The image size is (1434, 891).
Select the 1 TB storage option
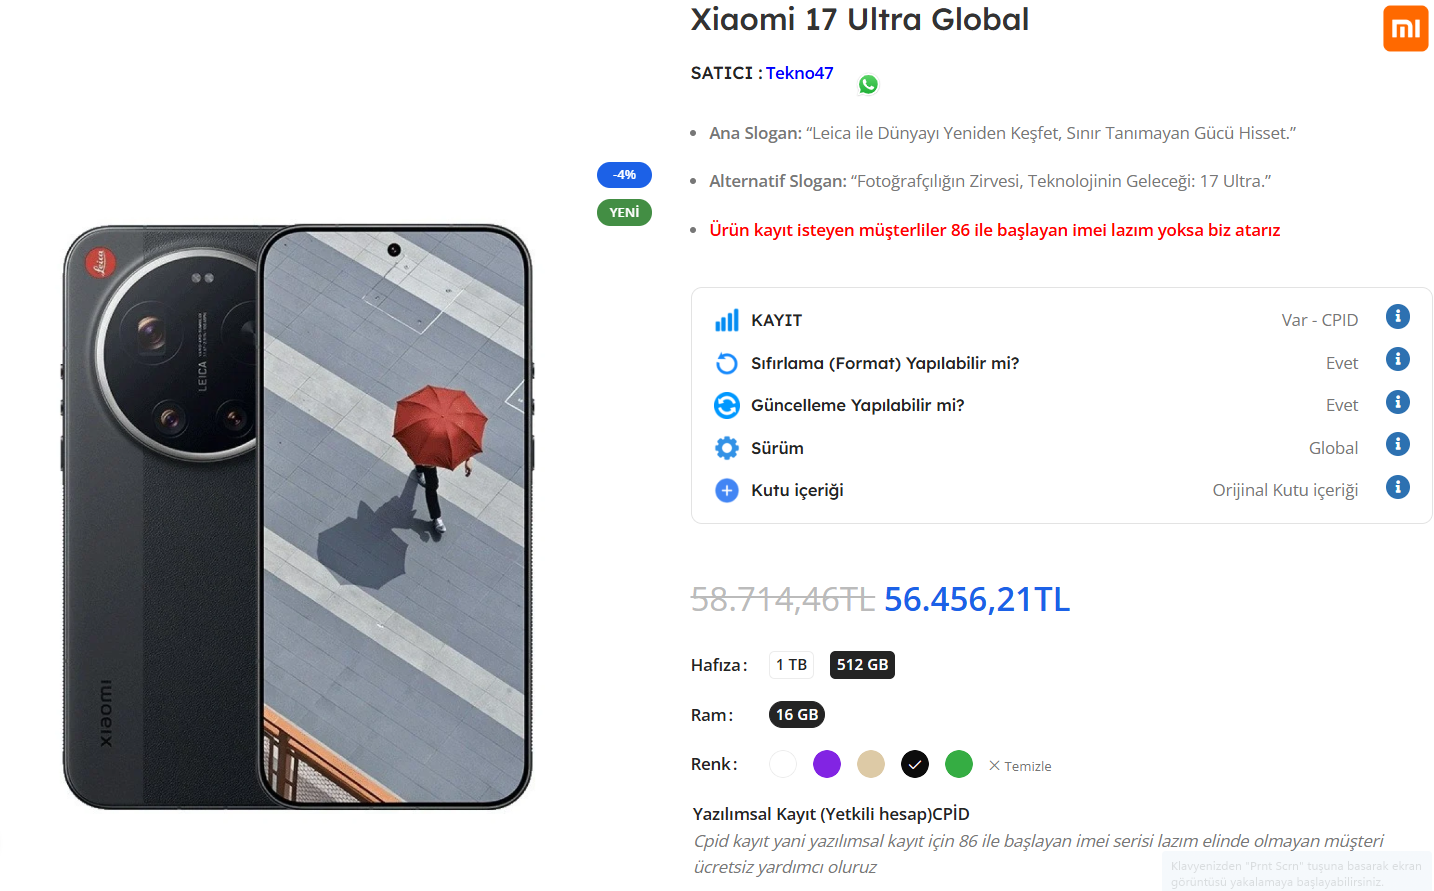click(x=791, y=665)
